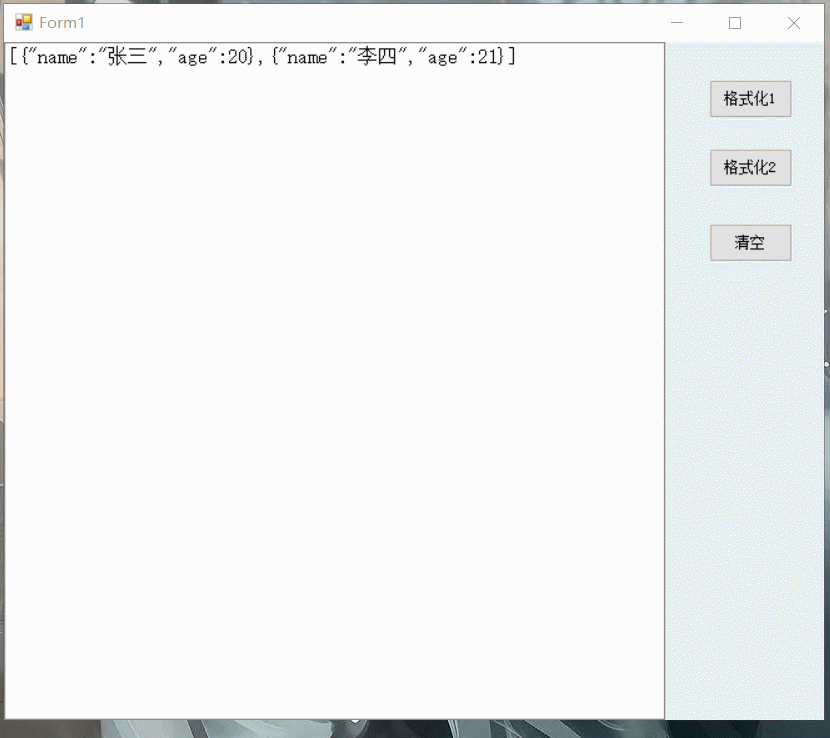Click the closing square bracket of the JSON
Viewport: 830px width, 738px height.
coord(511,57)
